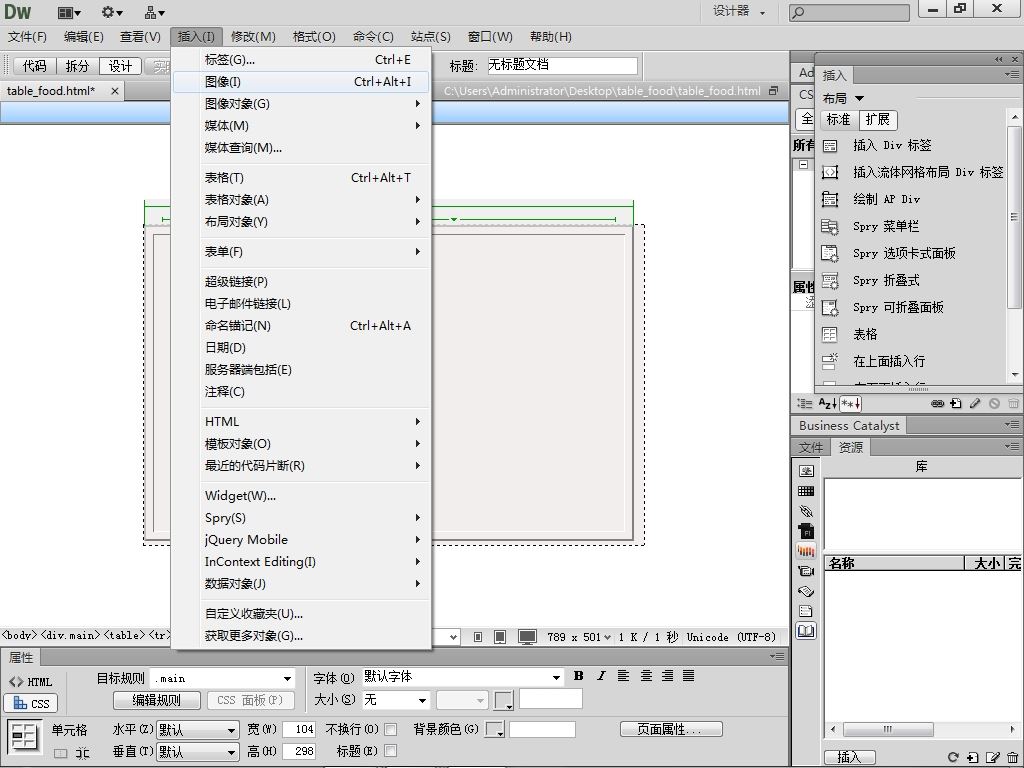Show URLs category in Assets panel
1024x768 pixels.
click(806, 511)
